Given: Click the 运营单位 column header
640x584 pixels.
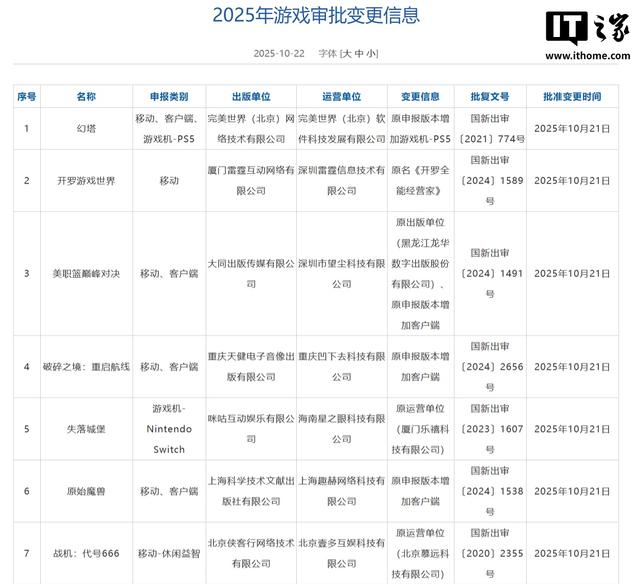Looking at the screenshot, I should [x=342, y=97].
